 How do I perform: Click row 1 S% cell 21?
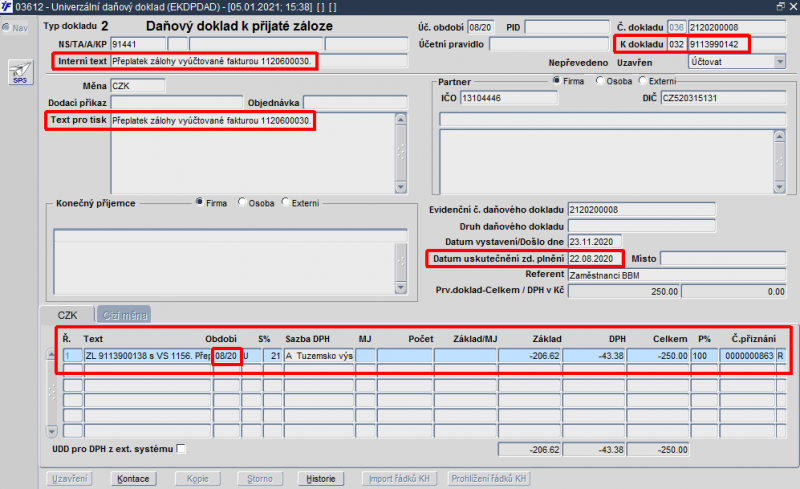click(x=272, y=355)
